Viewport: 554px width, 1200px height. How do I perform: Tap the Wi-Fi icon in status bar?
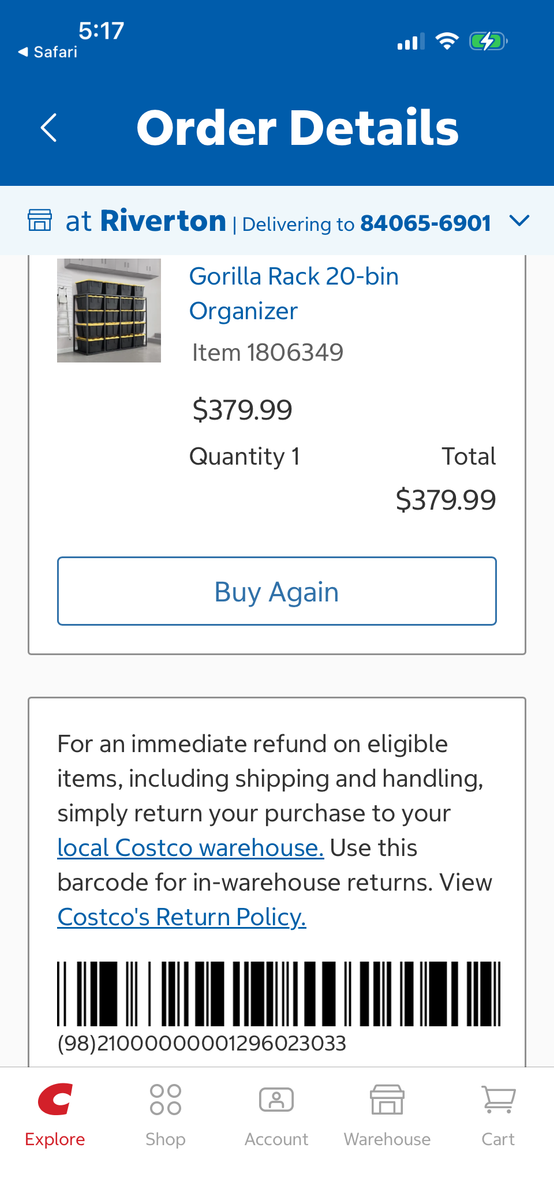447,41
